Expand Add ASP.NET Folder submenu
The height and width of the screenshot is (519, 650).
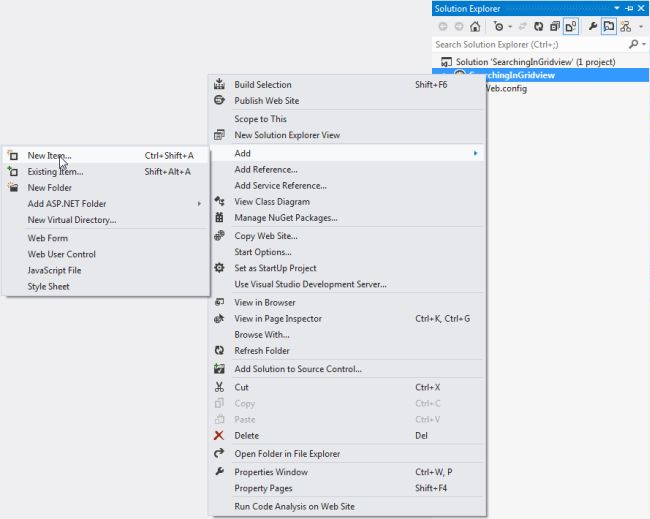105,204
